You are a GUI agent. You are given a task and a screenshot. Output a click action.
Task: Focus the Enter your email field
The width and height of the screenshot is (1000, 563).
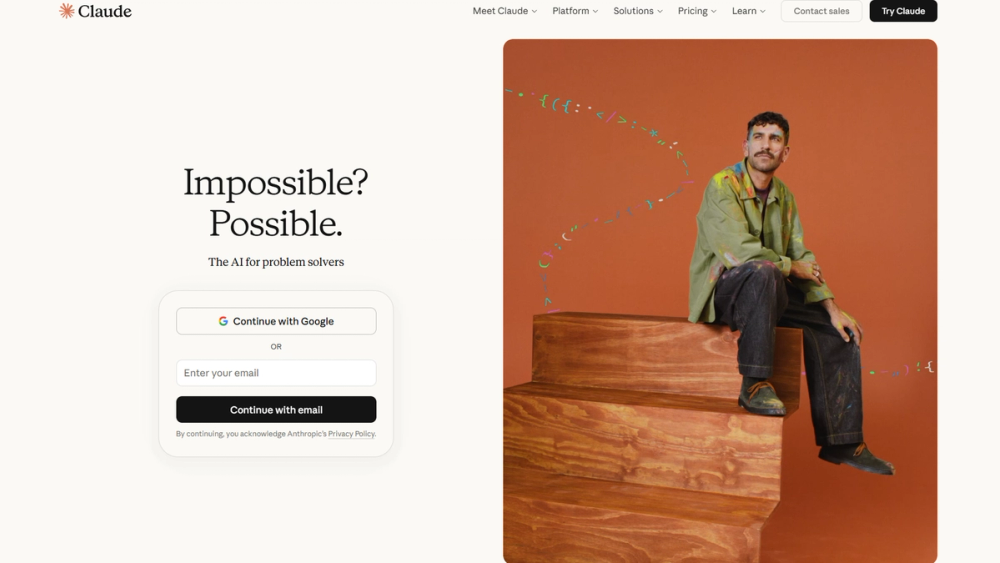(276, 373)
